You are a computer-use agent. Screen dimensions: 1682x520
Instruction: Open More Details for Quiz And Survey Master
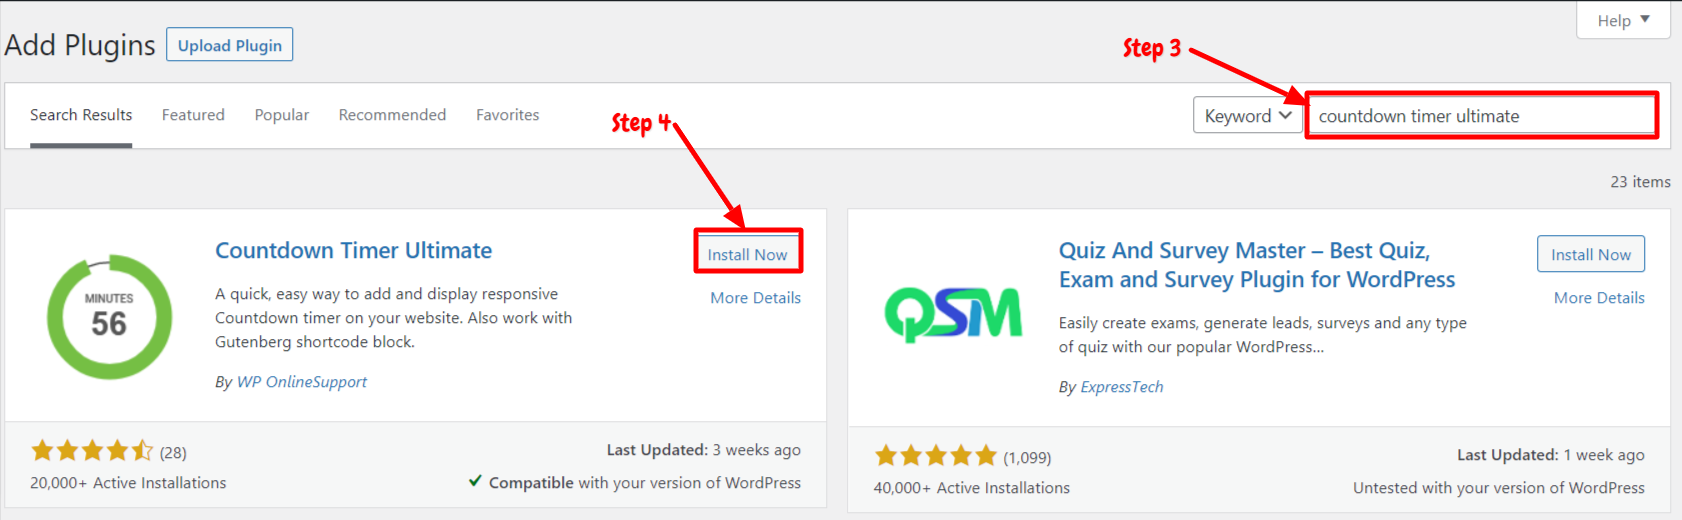[1599, 298]
